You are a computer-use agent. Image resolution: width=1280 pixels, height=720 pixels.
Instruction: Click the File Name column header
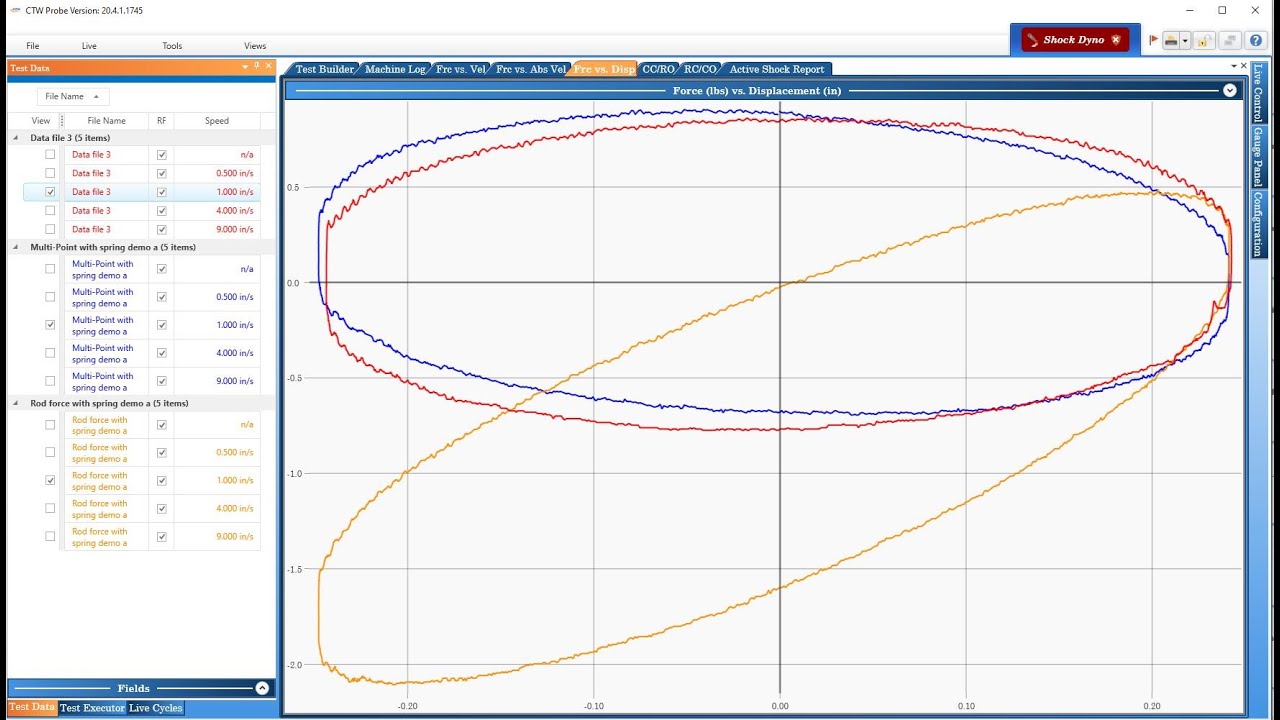pyautogui.click(x=107, y=121)
